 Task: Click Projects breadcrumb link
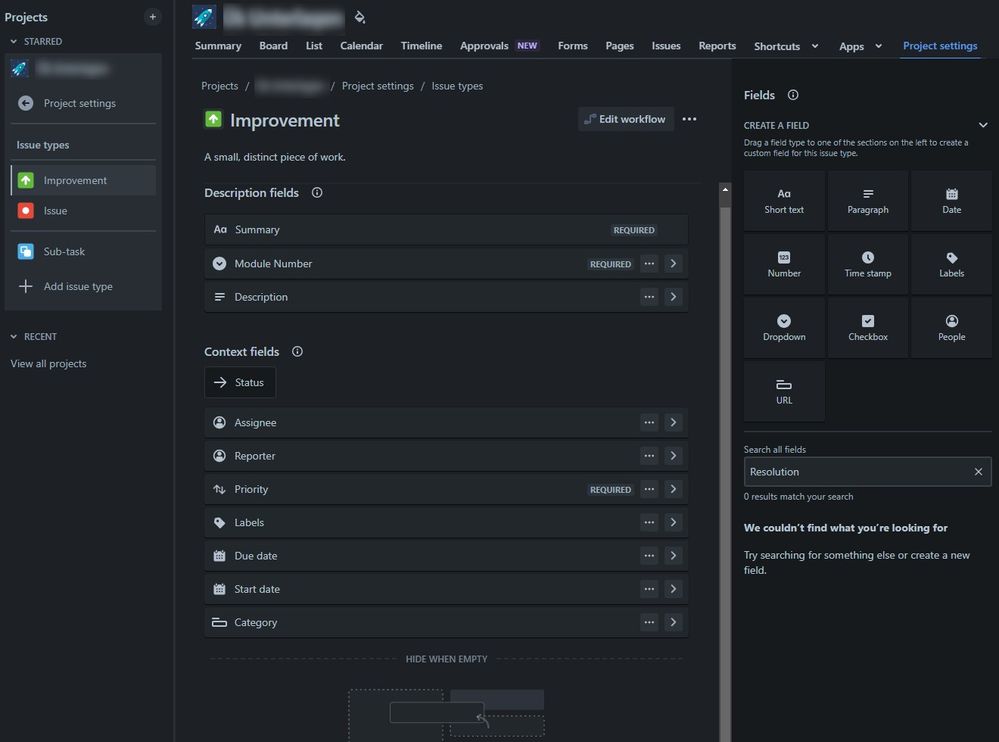[x=220, y=86]
